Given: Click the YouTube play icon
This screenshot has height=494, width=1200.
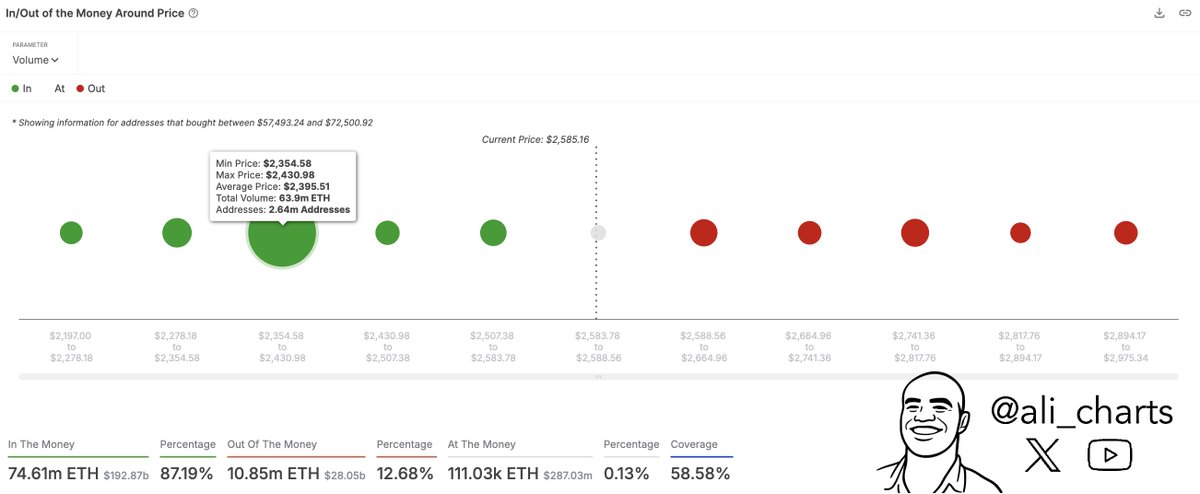Looking at the screenshot, I should click(x=1110, y=456).
